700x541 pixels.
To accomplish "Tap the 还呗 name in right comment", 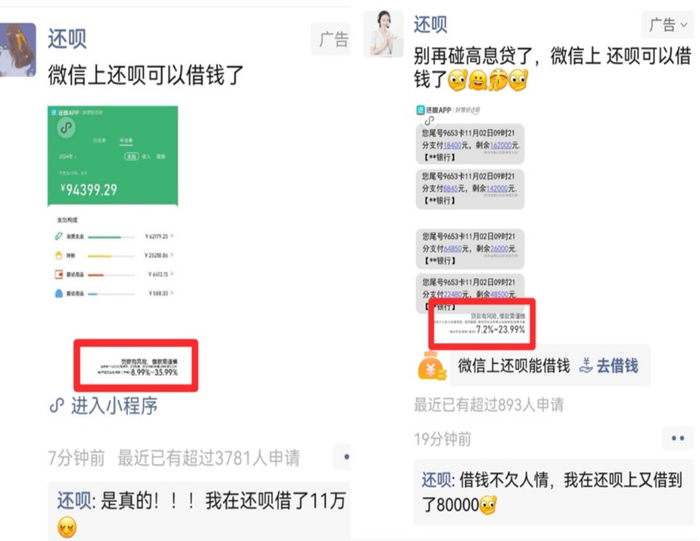I will point(437,480).
